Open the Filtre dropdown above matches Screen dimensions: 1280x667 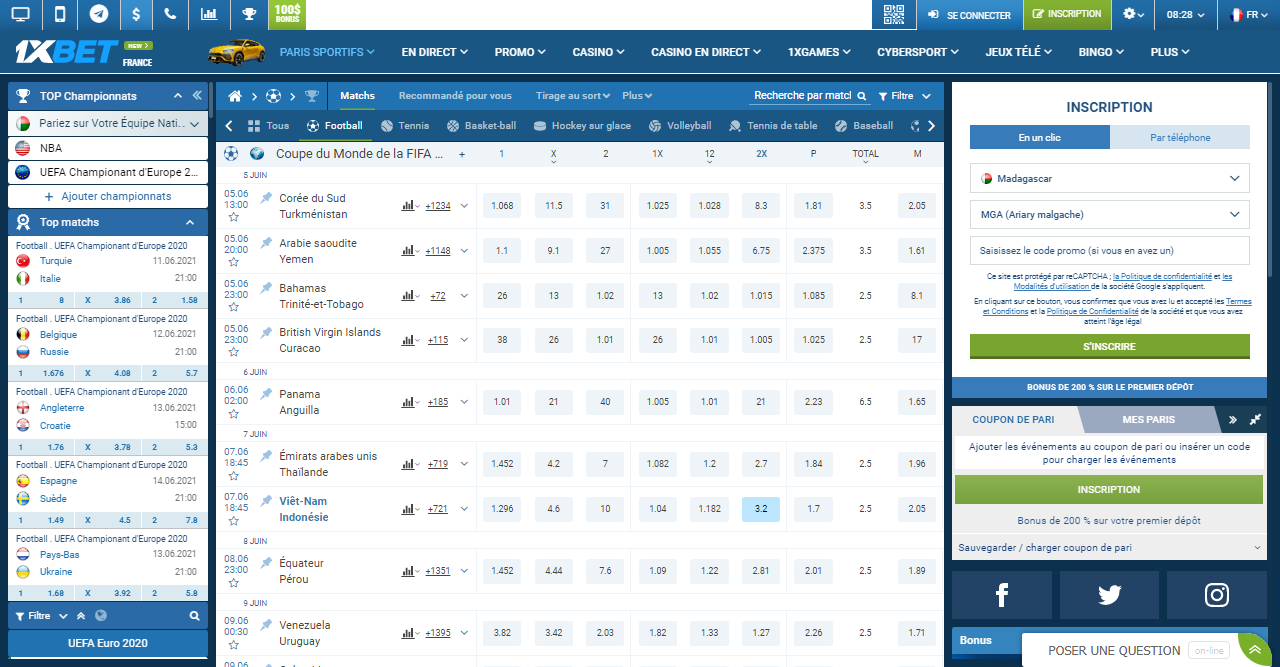click(904, 96)
